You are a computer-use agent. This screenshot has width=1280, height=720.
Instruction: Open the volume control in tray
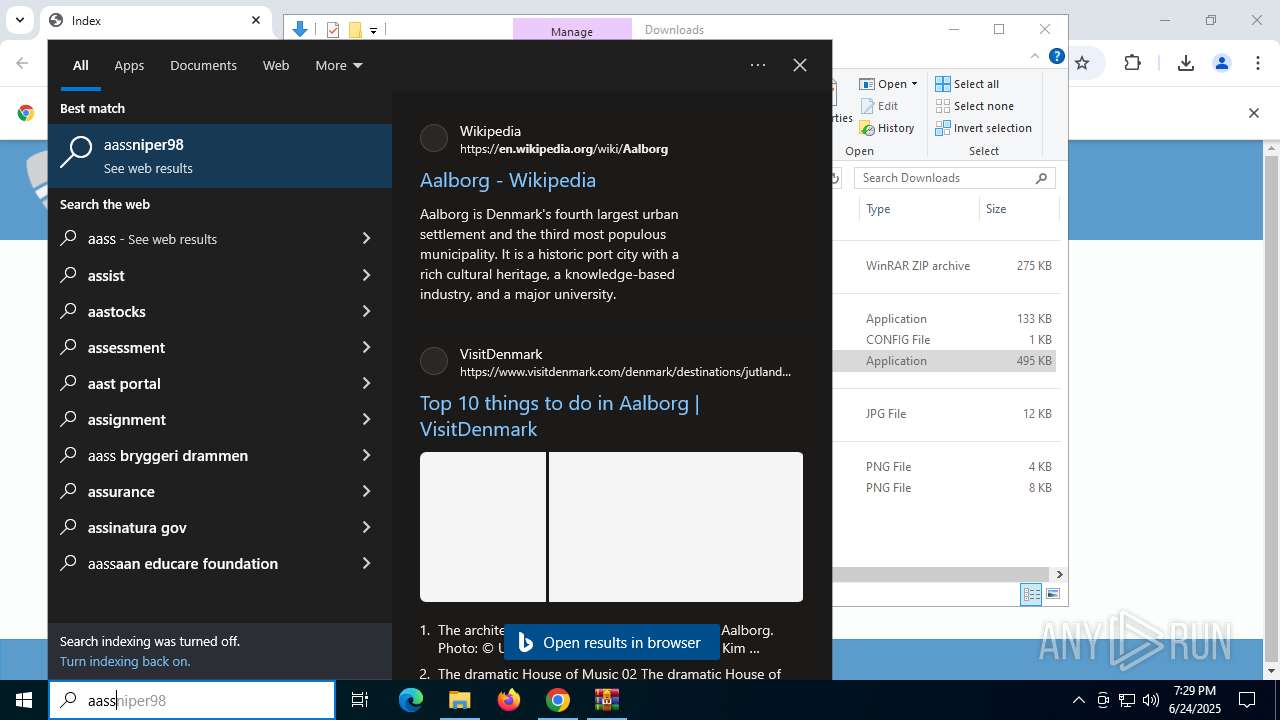1151,700
